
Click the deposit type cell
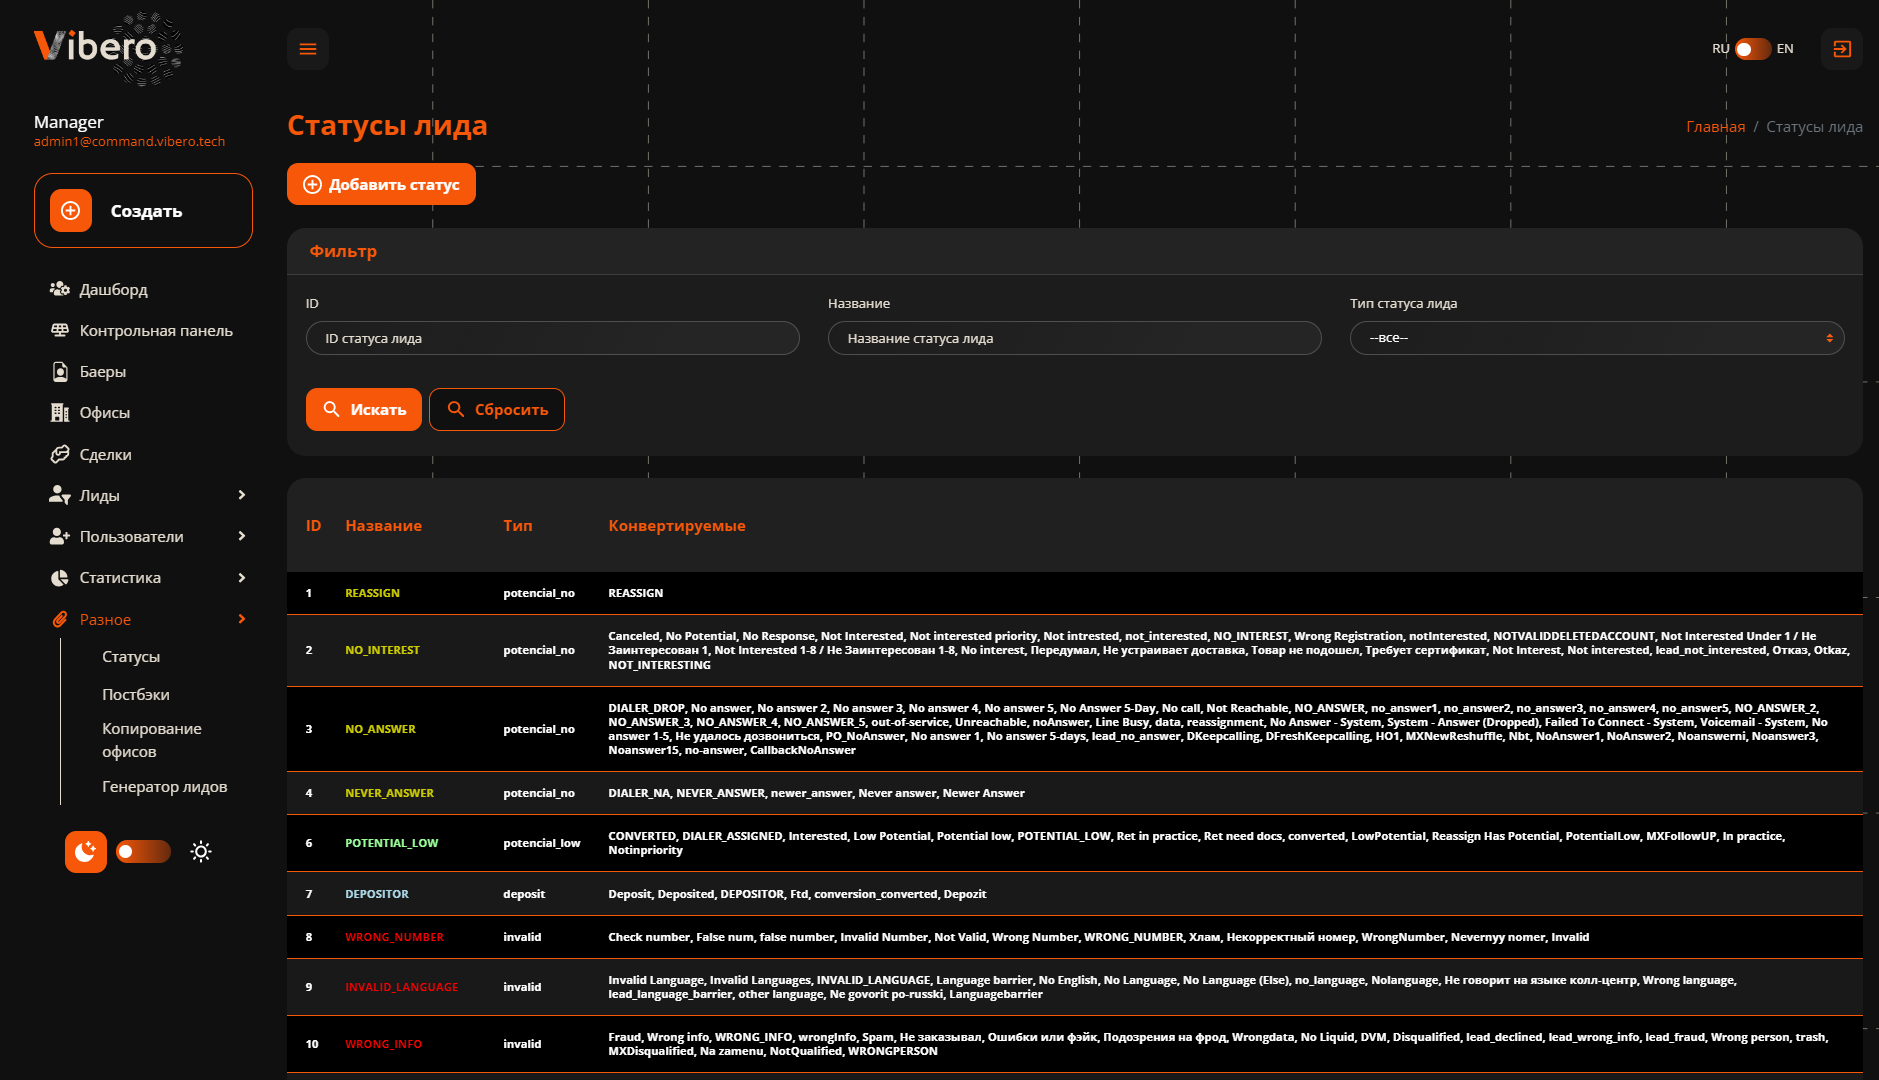pos(524,894)
